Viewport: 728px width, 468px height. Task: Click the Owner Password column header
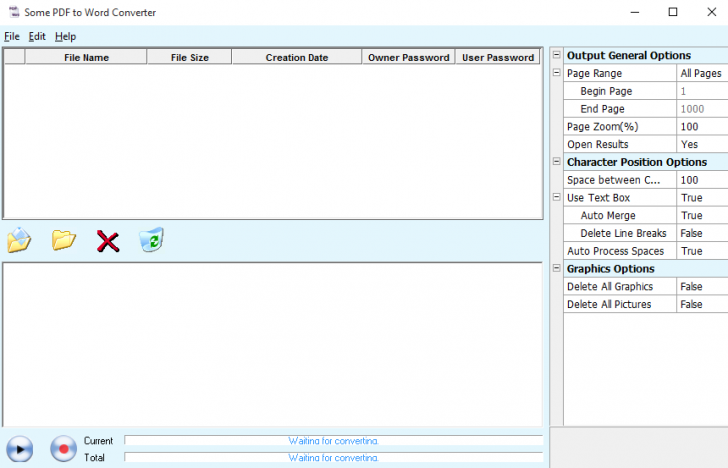click(409, 57)
